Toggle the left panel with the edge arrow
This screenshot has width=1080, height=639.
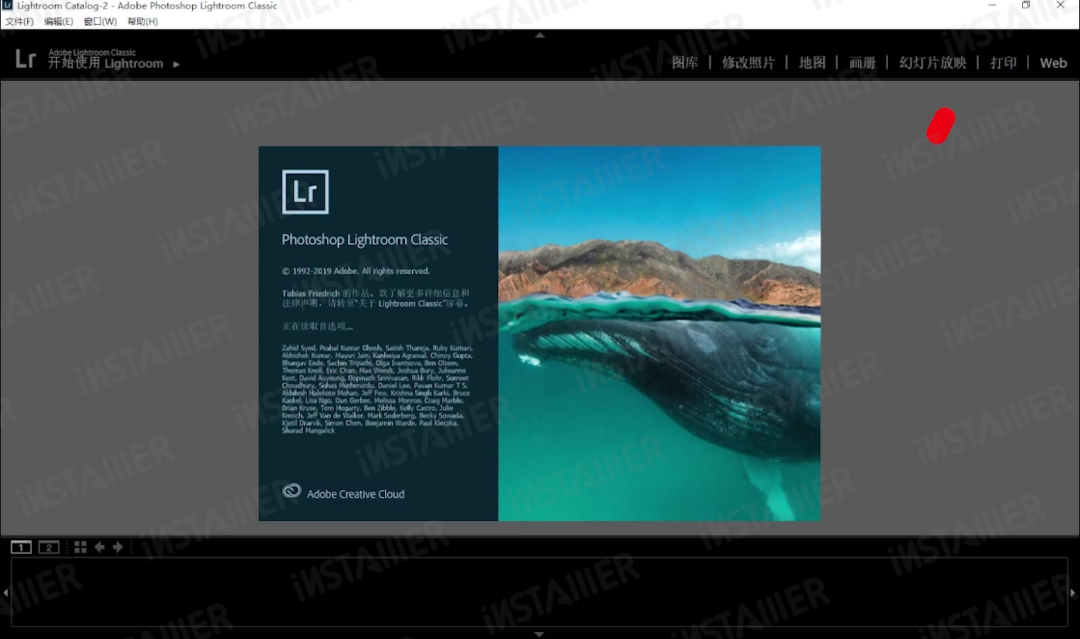[x=6, y=592]
